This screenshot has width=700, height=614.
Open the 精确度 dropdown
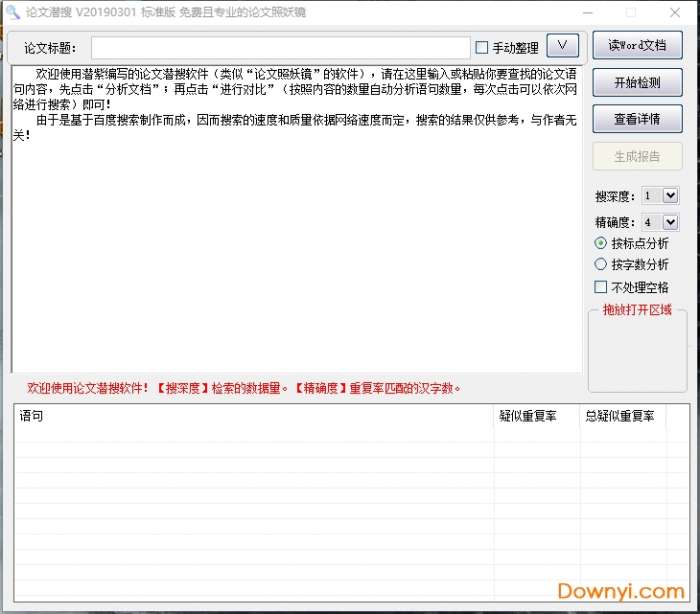[670, 222]
